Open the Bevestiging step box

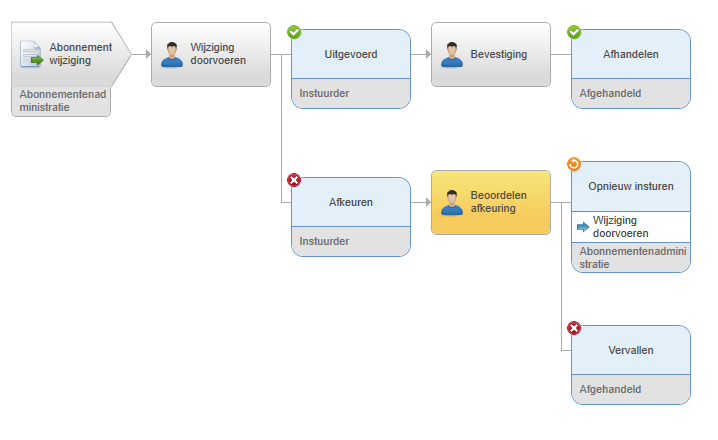[x=491, y=54]
